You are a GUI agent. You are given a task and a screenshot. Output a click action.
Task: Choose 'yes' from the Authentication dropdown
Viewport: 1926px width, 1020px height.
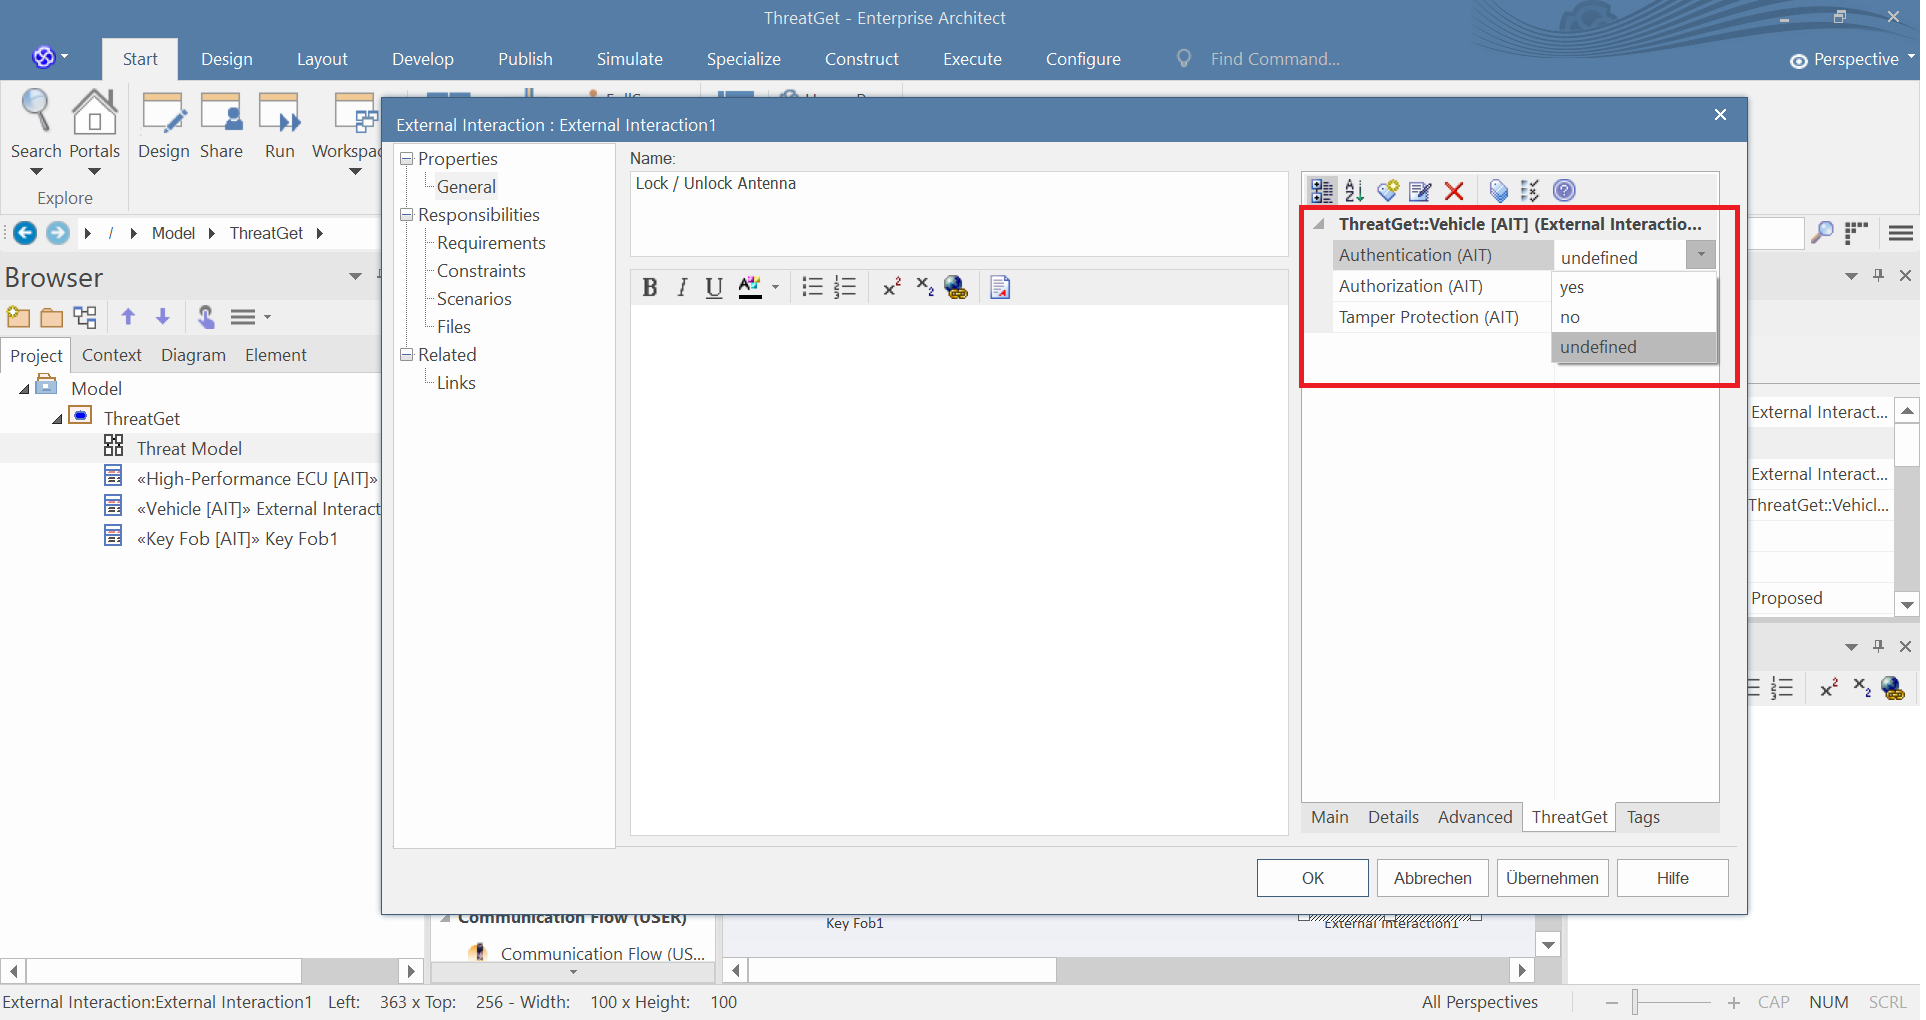pos(1634,287)
